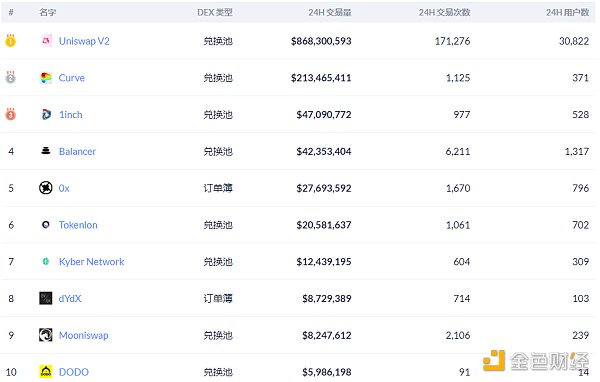Sort by 24H交易次数 column header
Screen dimensions: 600x382
444,12
